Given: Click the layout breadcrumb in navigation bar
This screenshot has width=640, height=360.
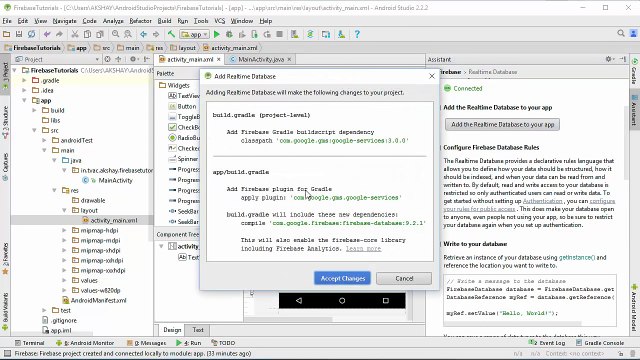Looking at the screenshot, I should click(x=183, y=48).
